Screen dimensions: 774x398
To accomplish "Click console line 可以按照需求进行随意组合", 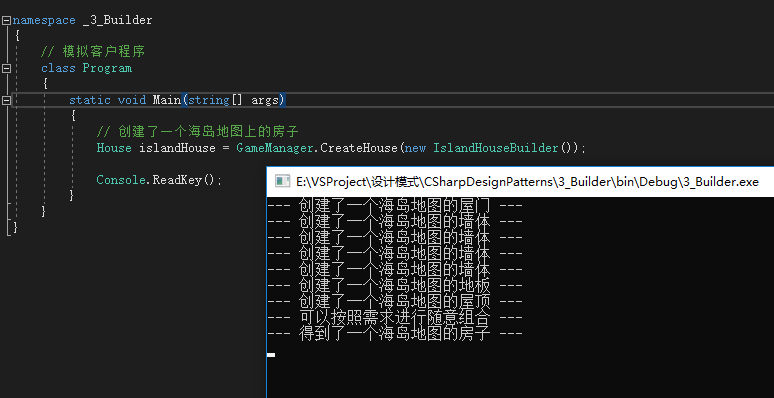I will (394, 318).
